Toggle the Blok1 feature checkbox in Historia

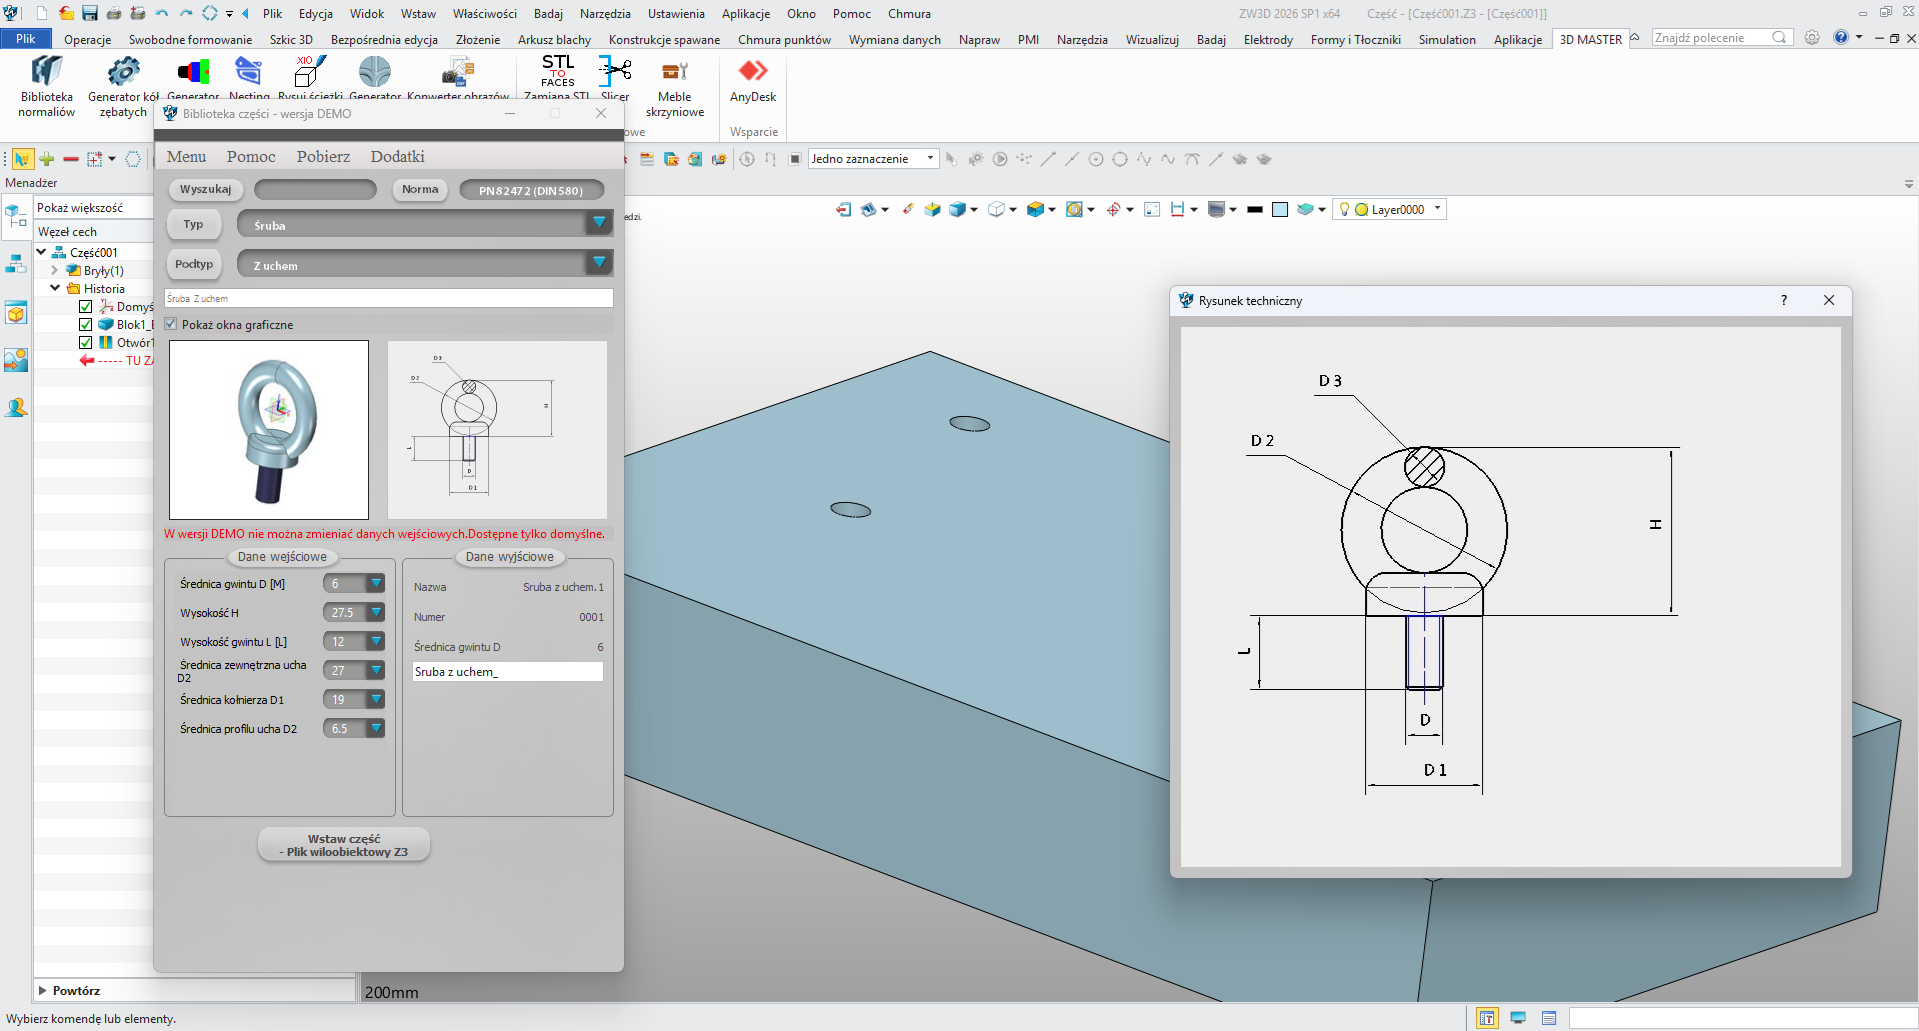pyautogui.click(x=86, y=324)
